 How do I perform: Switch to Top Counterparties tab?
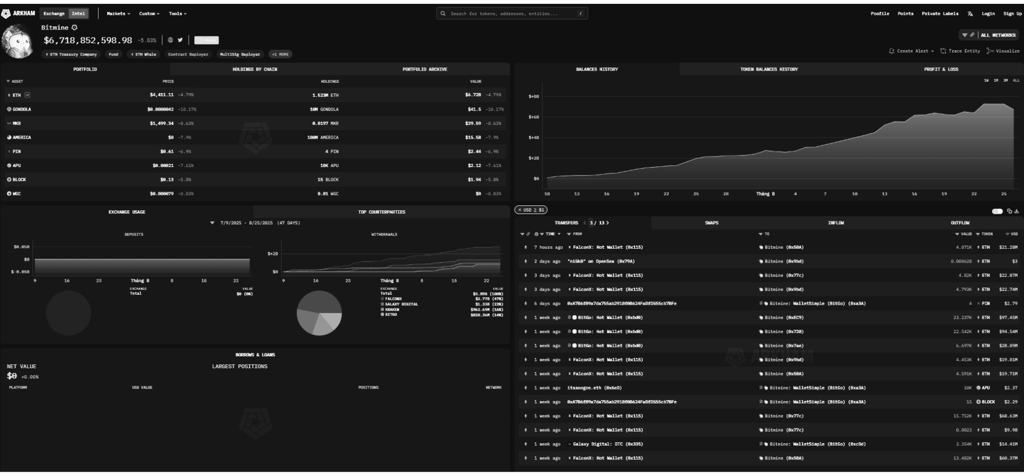click(x=381, y=212)
